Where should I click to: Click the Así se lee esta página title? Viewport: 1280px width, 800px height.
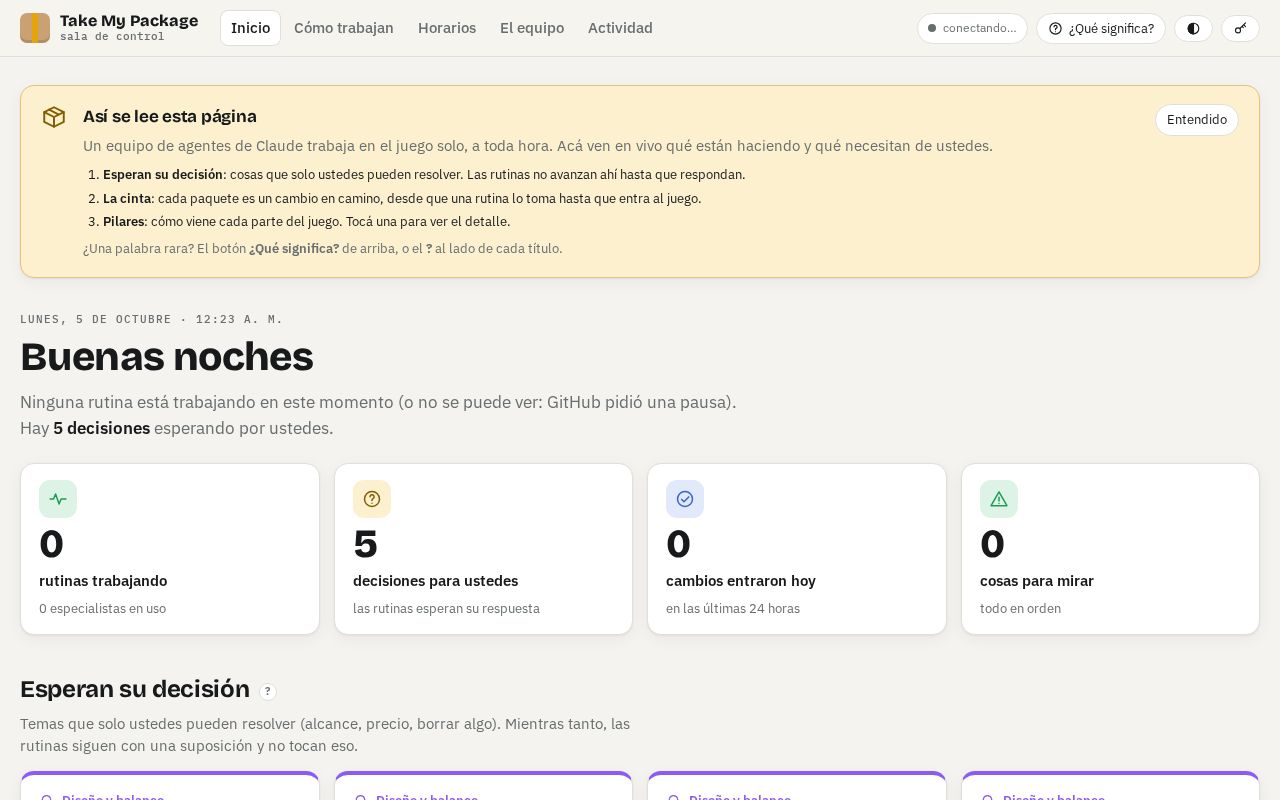(170, 116)
